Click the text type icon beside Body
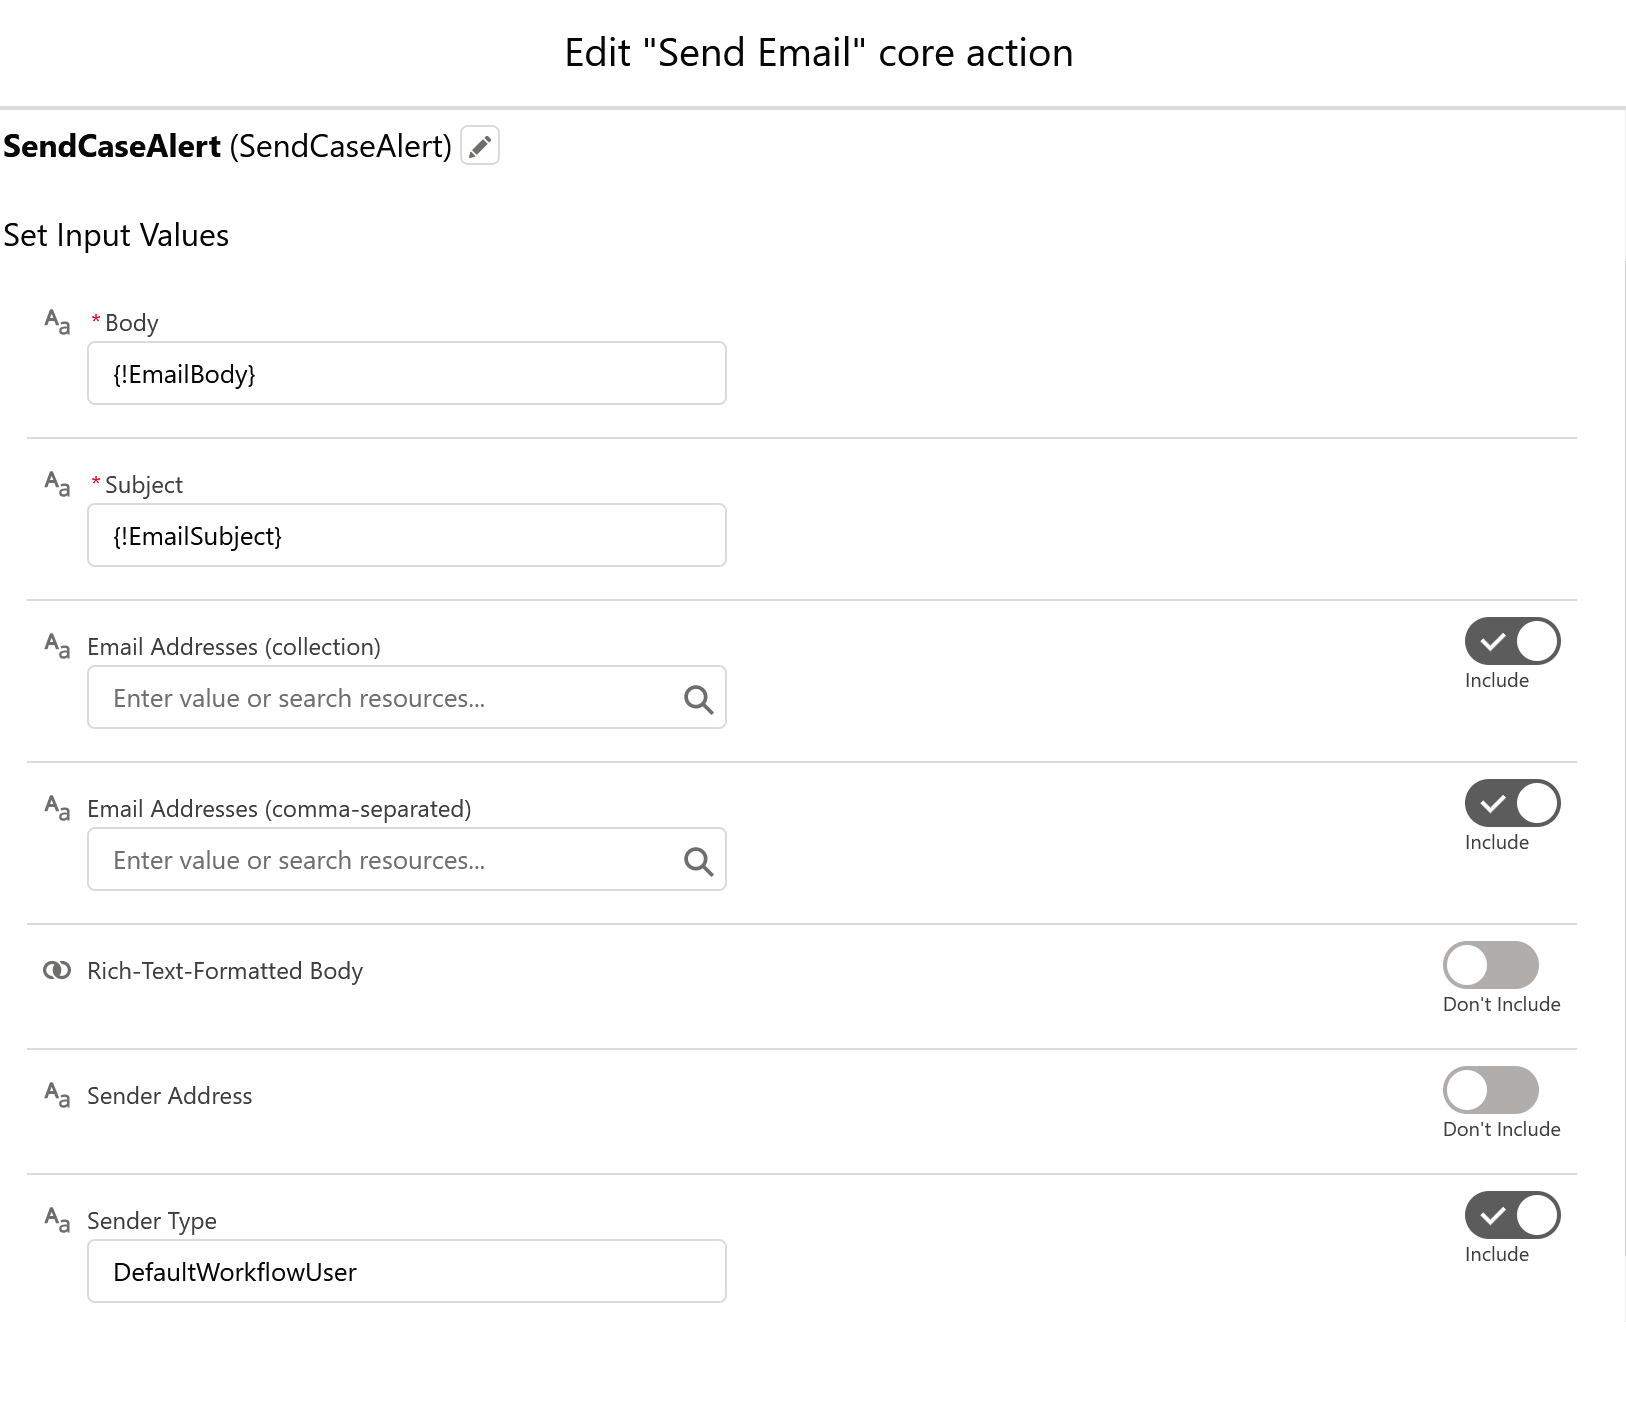The image size is (1626, 1425). point(57,322)
